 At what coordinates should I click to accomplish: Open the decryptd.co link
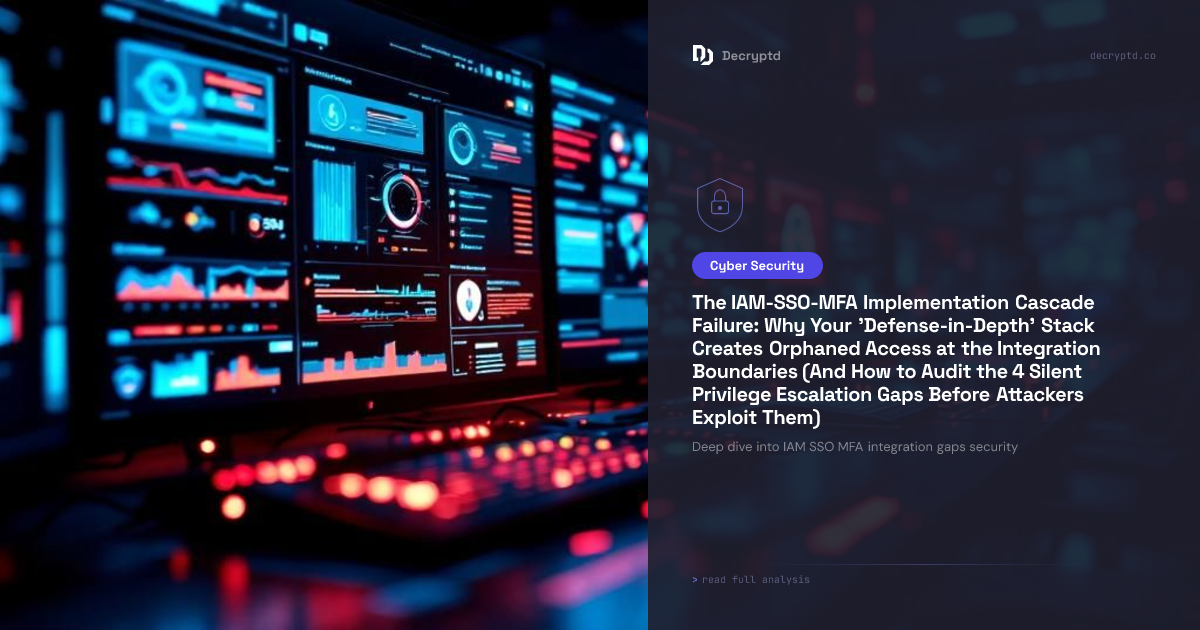point(1122,56)
